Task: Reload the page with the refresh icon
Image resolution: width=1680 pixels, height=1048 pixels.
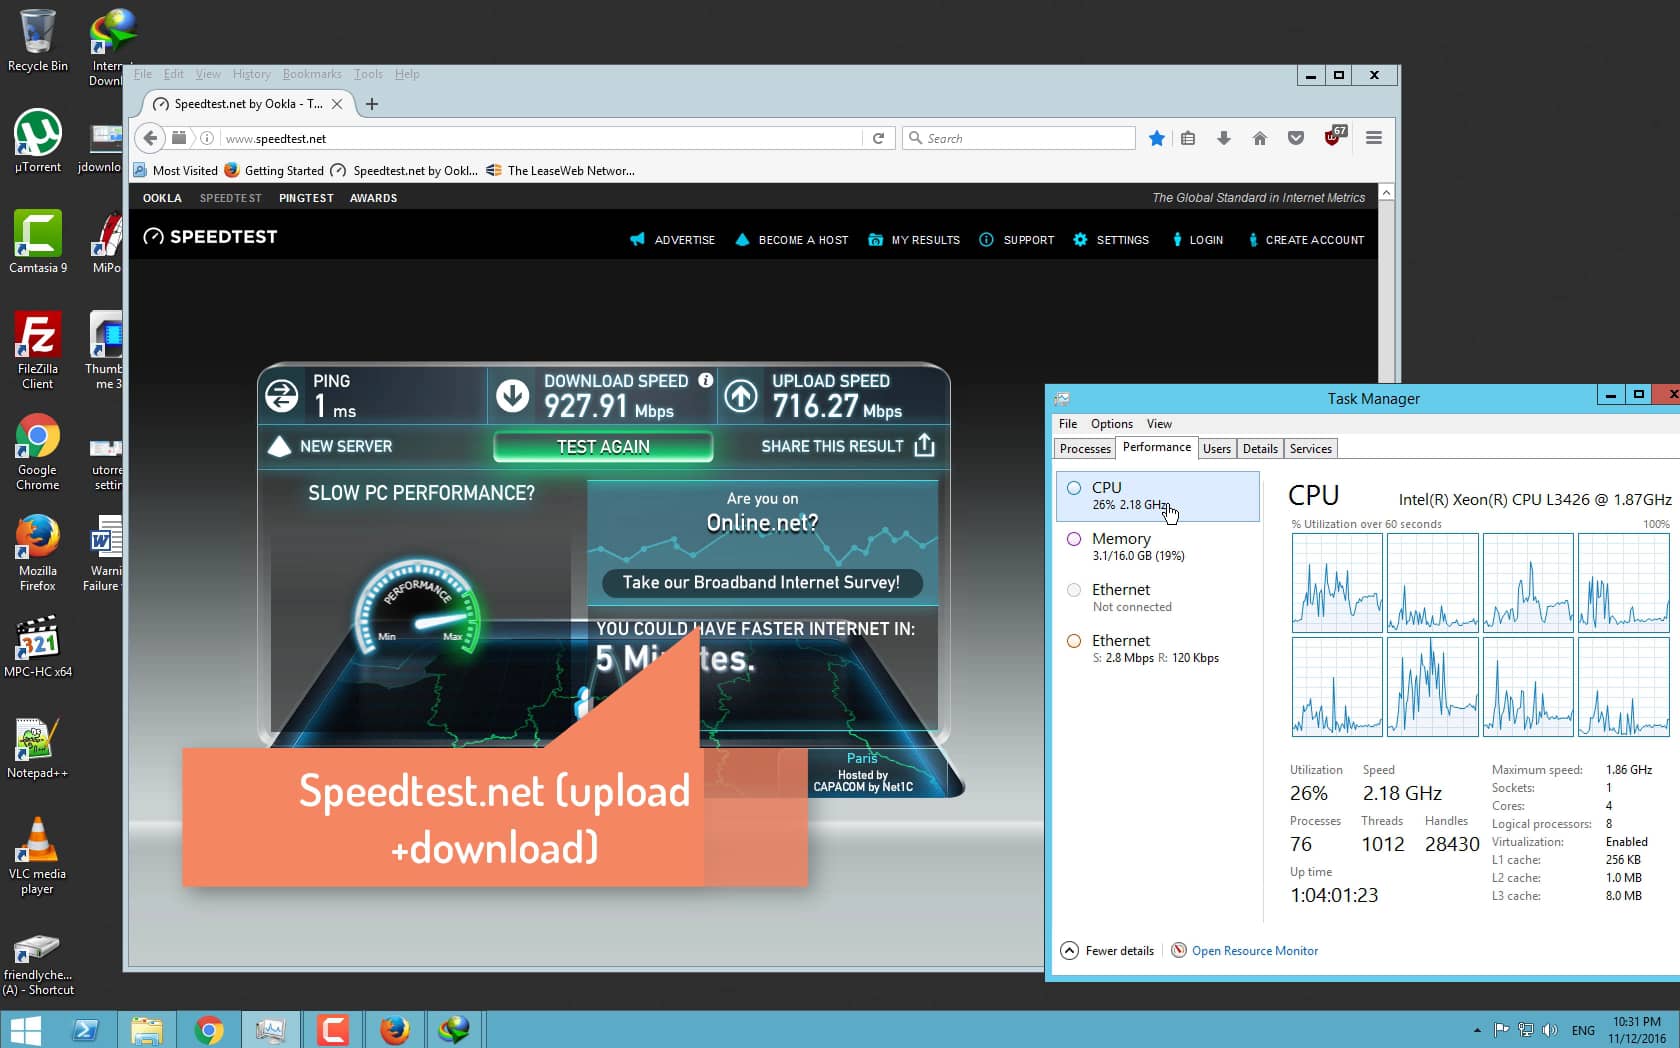Action: pos(879,138)
